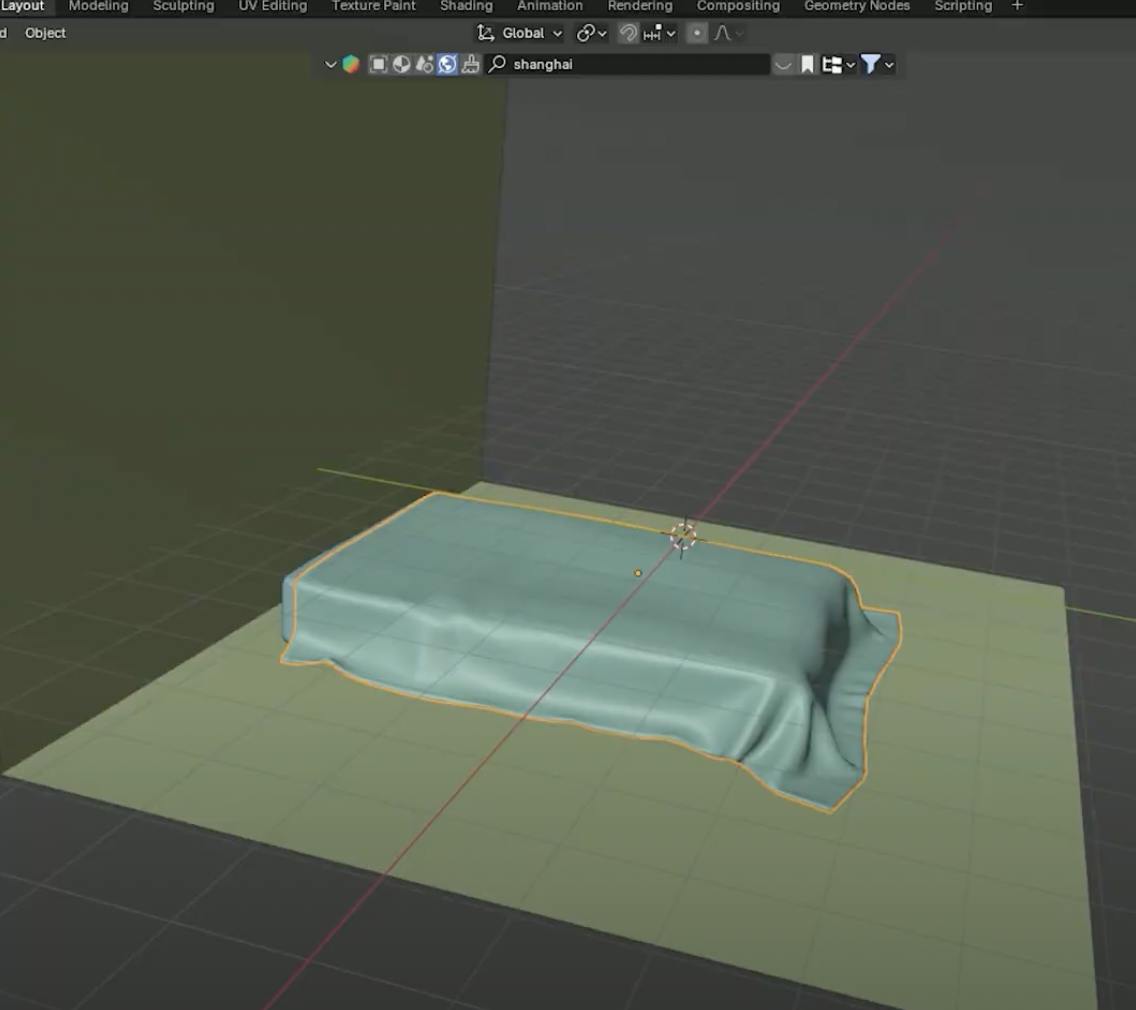
Task: Open the UV Editing workspace tab
Action: tap(272, 7)
